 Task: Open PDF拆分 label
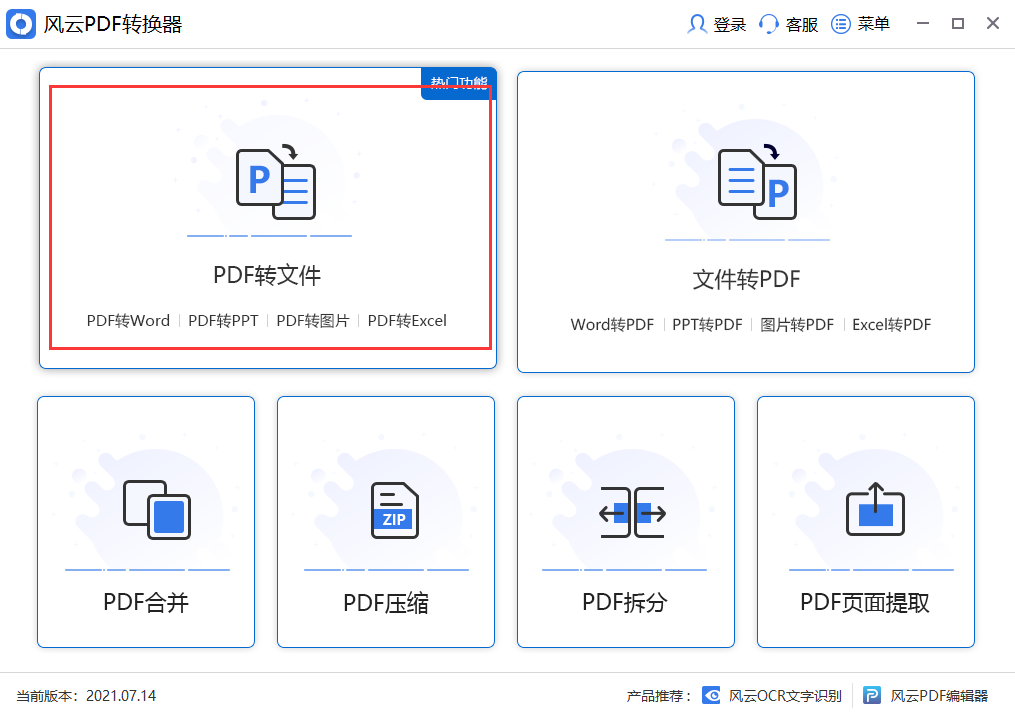pos(625,602)
